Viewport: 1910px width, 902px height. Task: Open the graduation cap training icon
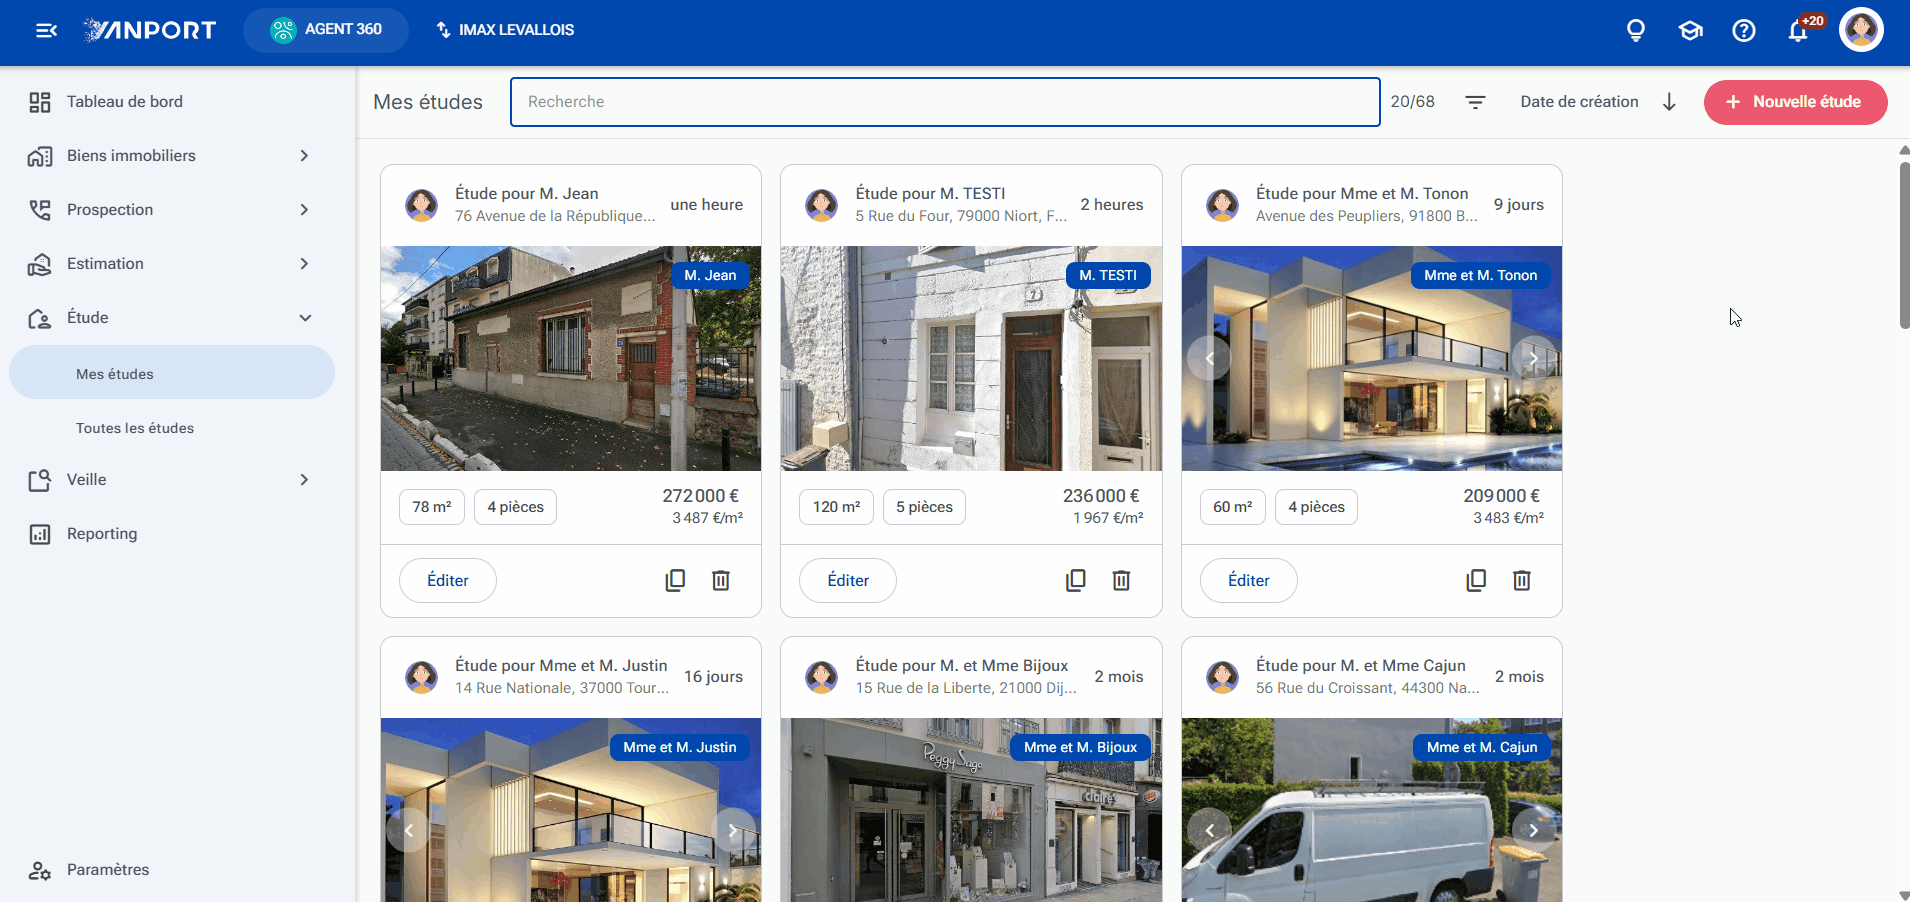[1690, 30]
